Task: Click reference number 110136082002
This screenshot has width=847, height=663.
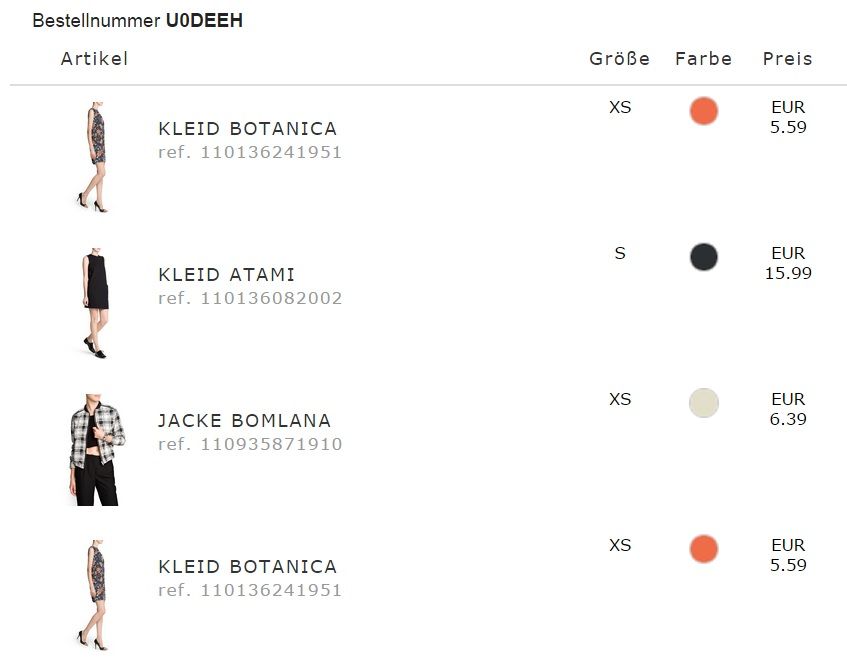Action: [x=250, y=298]
